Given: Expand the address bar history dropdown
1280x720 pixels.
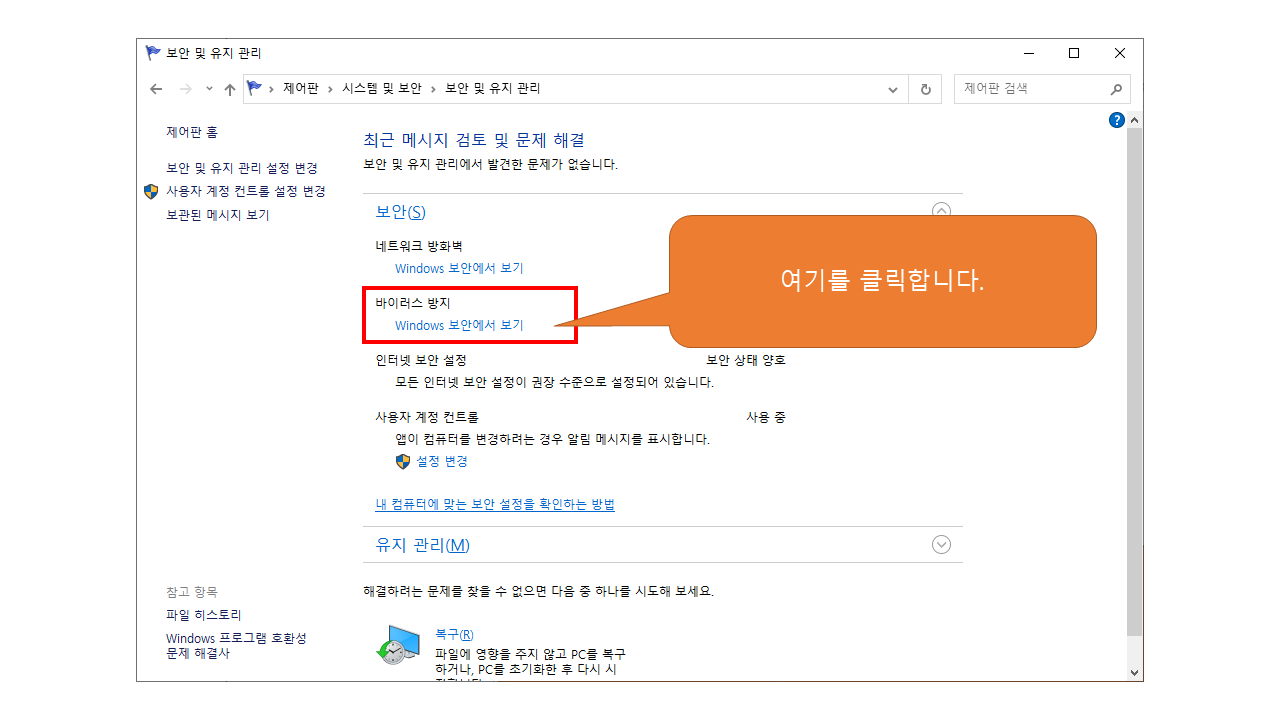Looking at the screenshot, I should [x=893, y=89].
